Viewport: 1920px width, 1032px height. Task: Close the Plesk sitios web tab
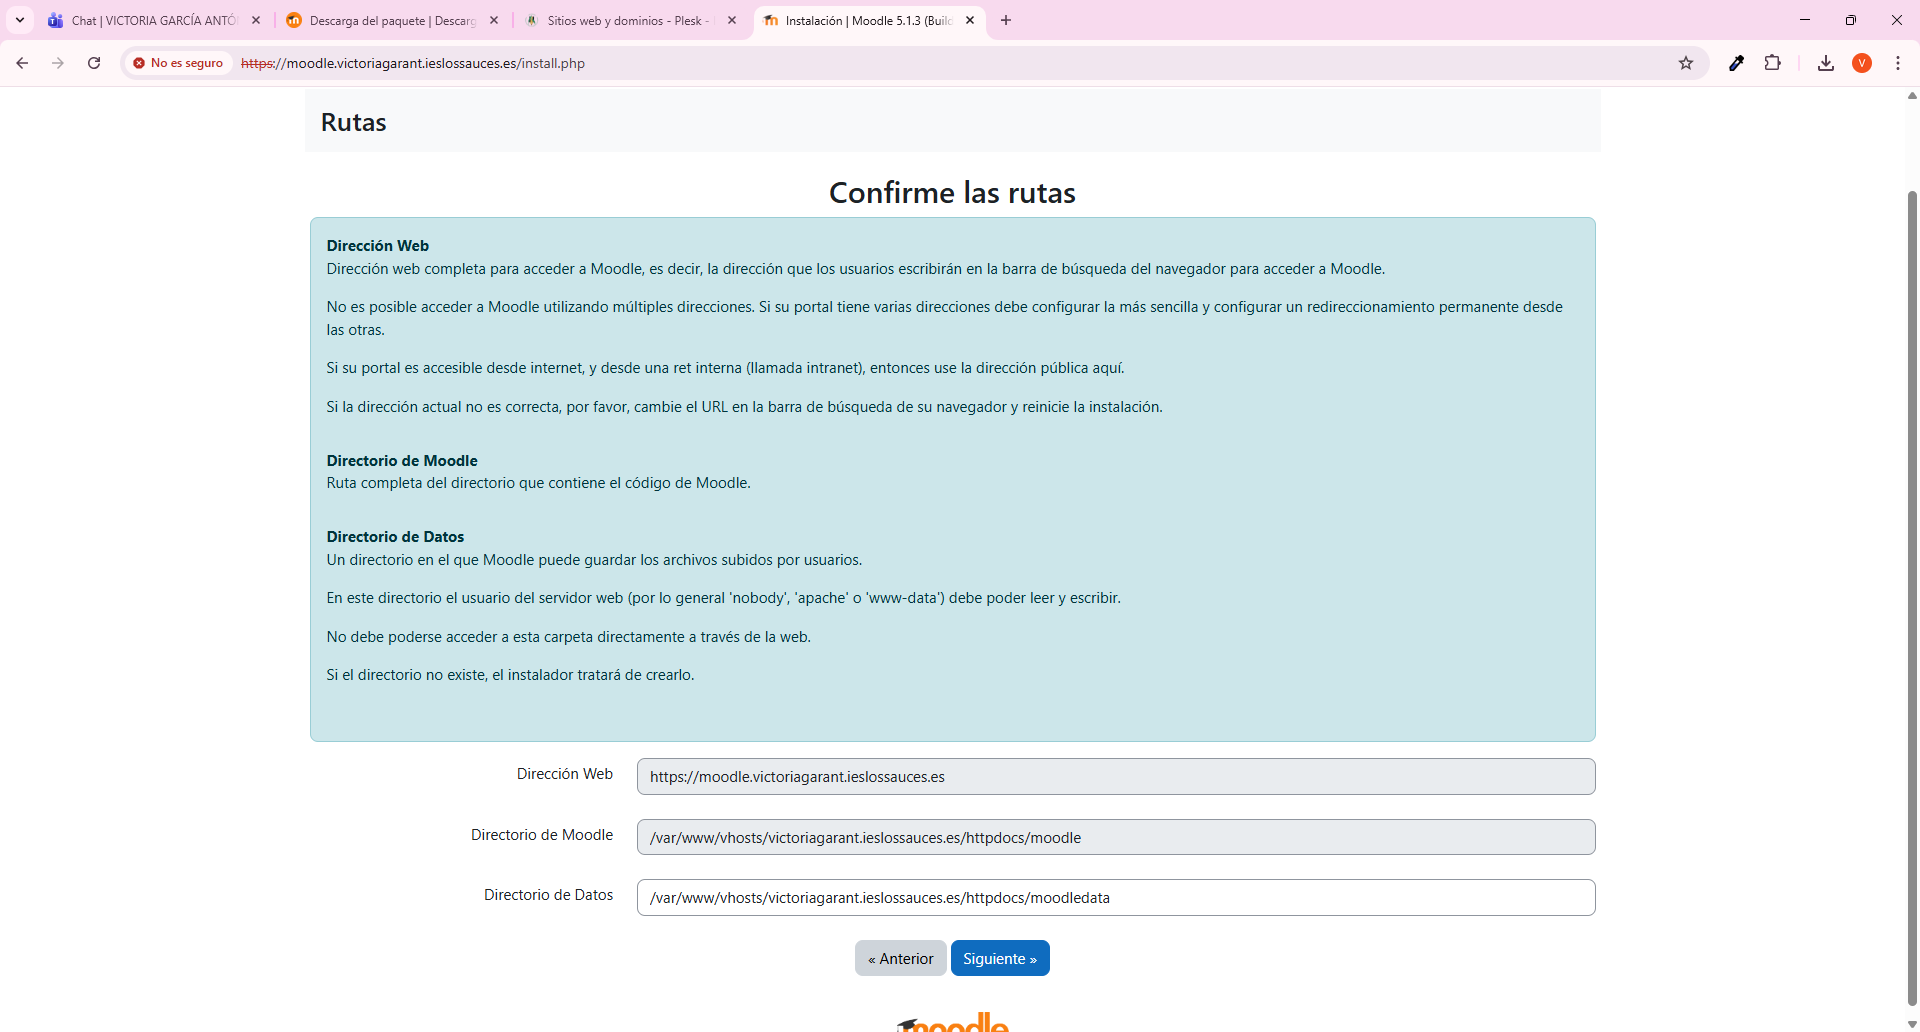732,20
